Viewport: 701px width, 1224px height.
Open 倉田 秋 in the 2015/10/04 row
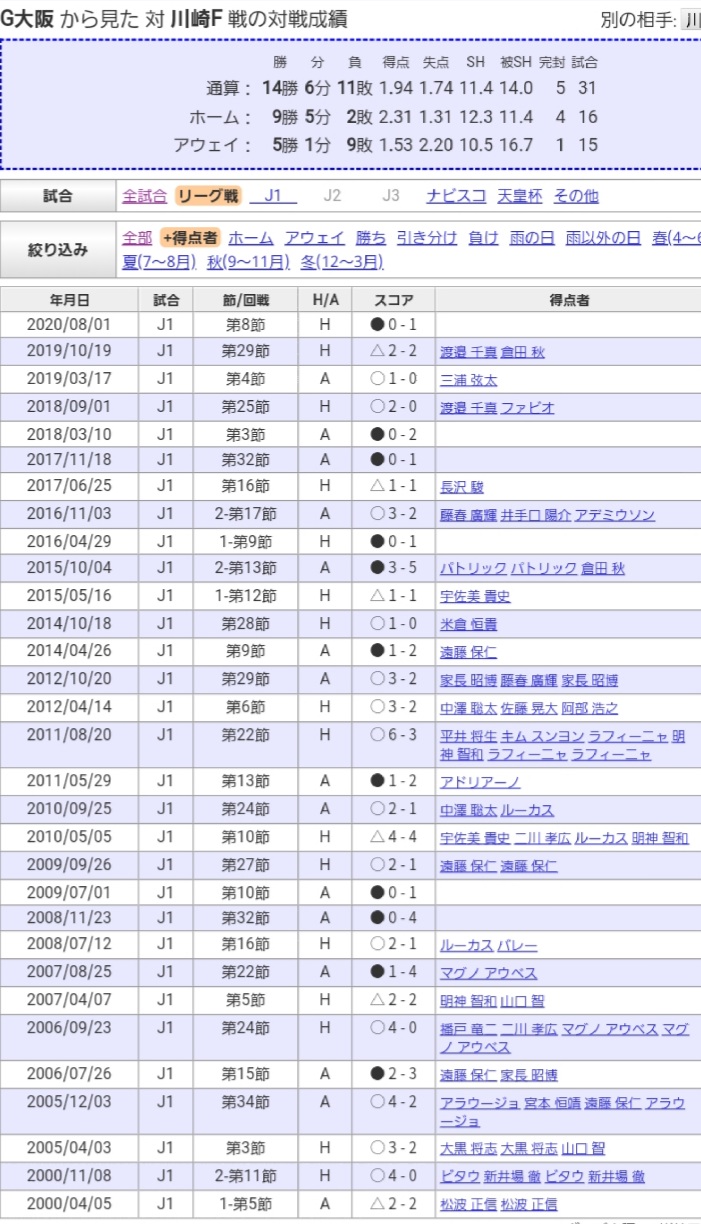[x=603, y=569]
